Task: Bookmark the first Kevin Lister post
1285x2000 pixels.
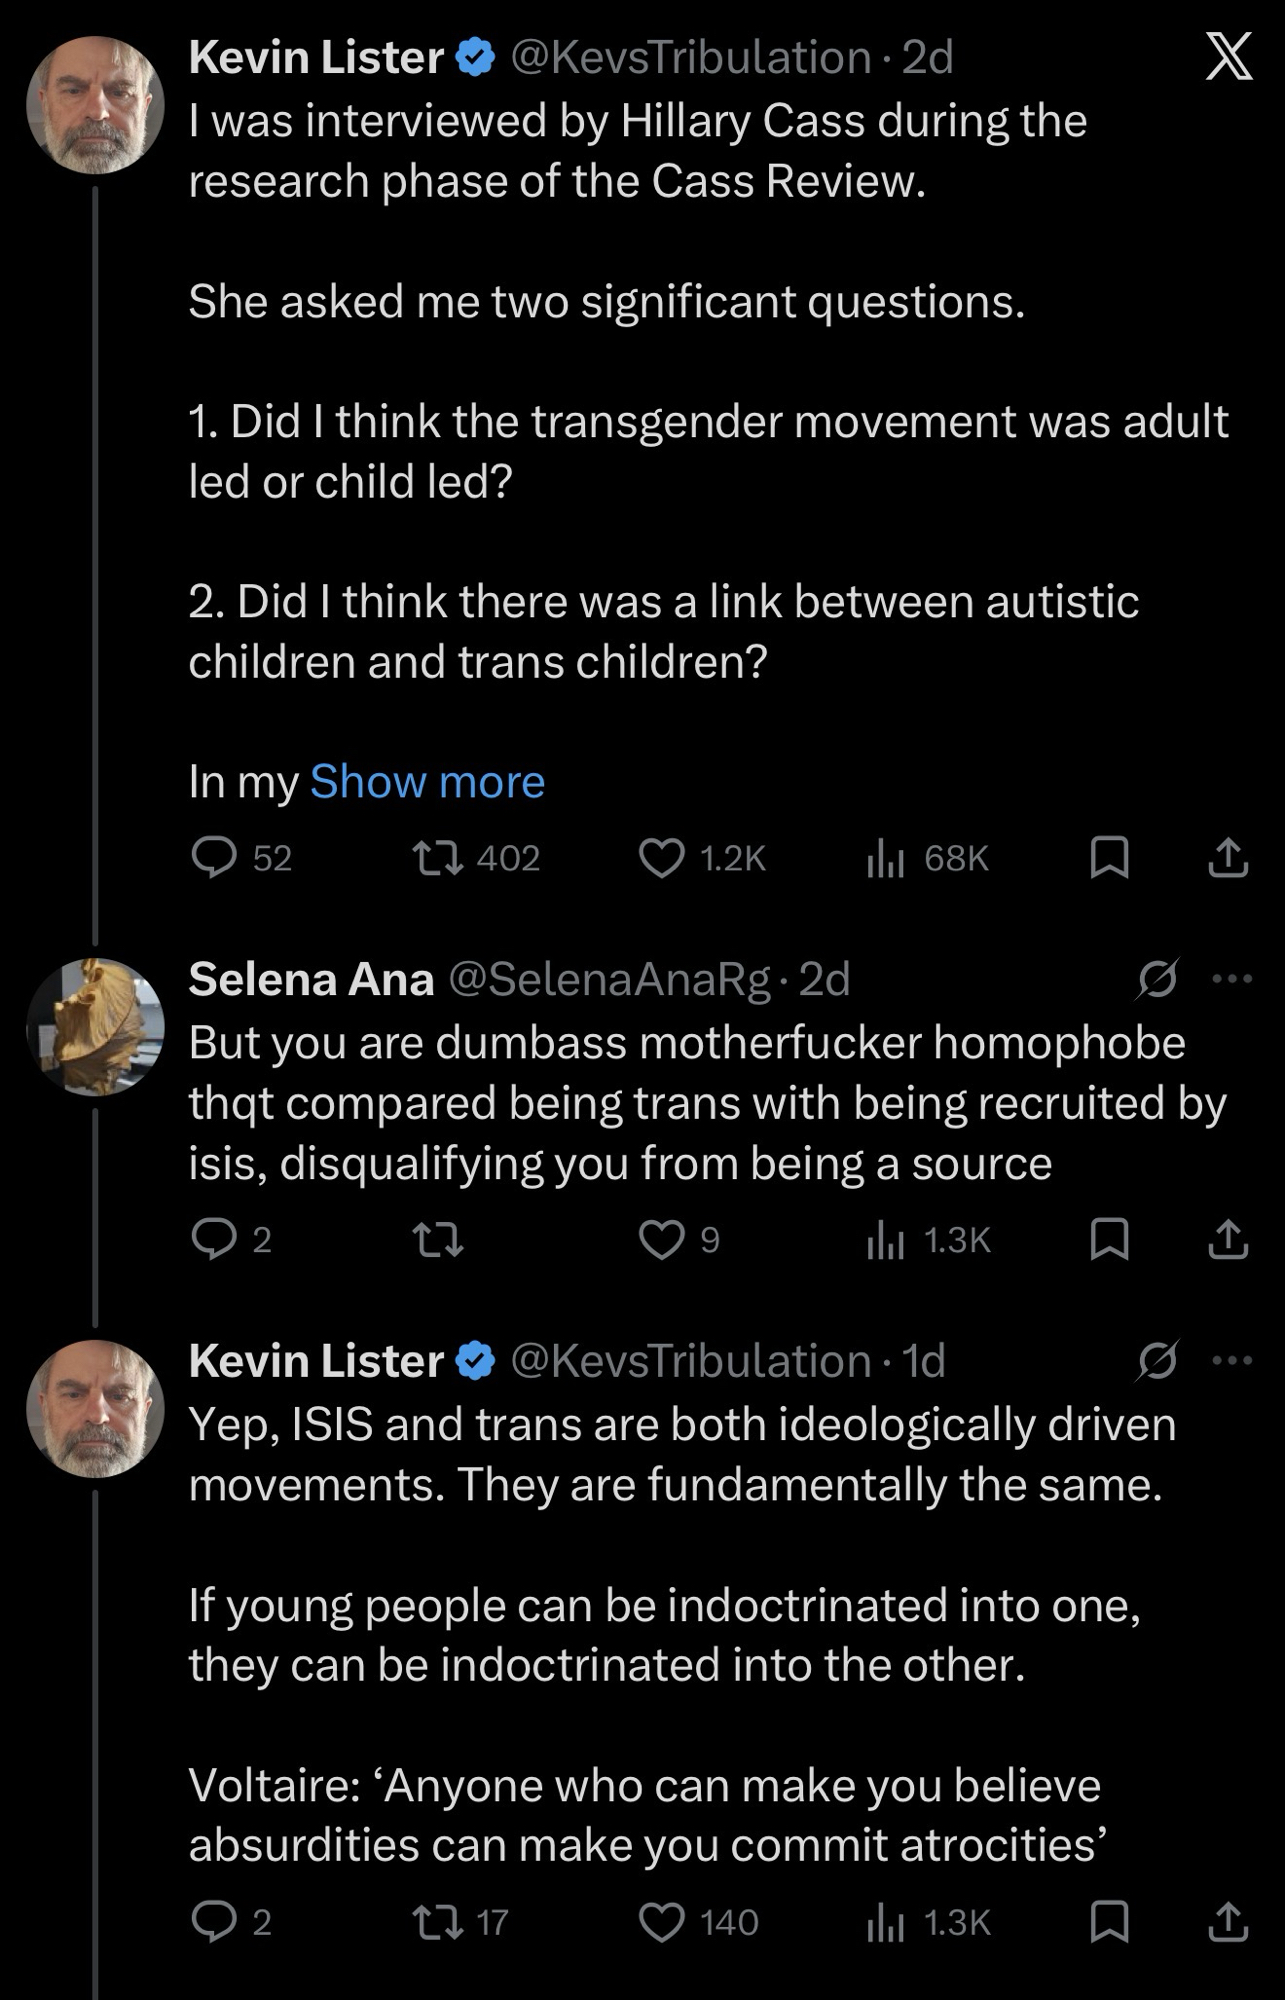Action: point(1109,858)
